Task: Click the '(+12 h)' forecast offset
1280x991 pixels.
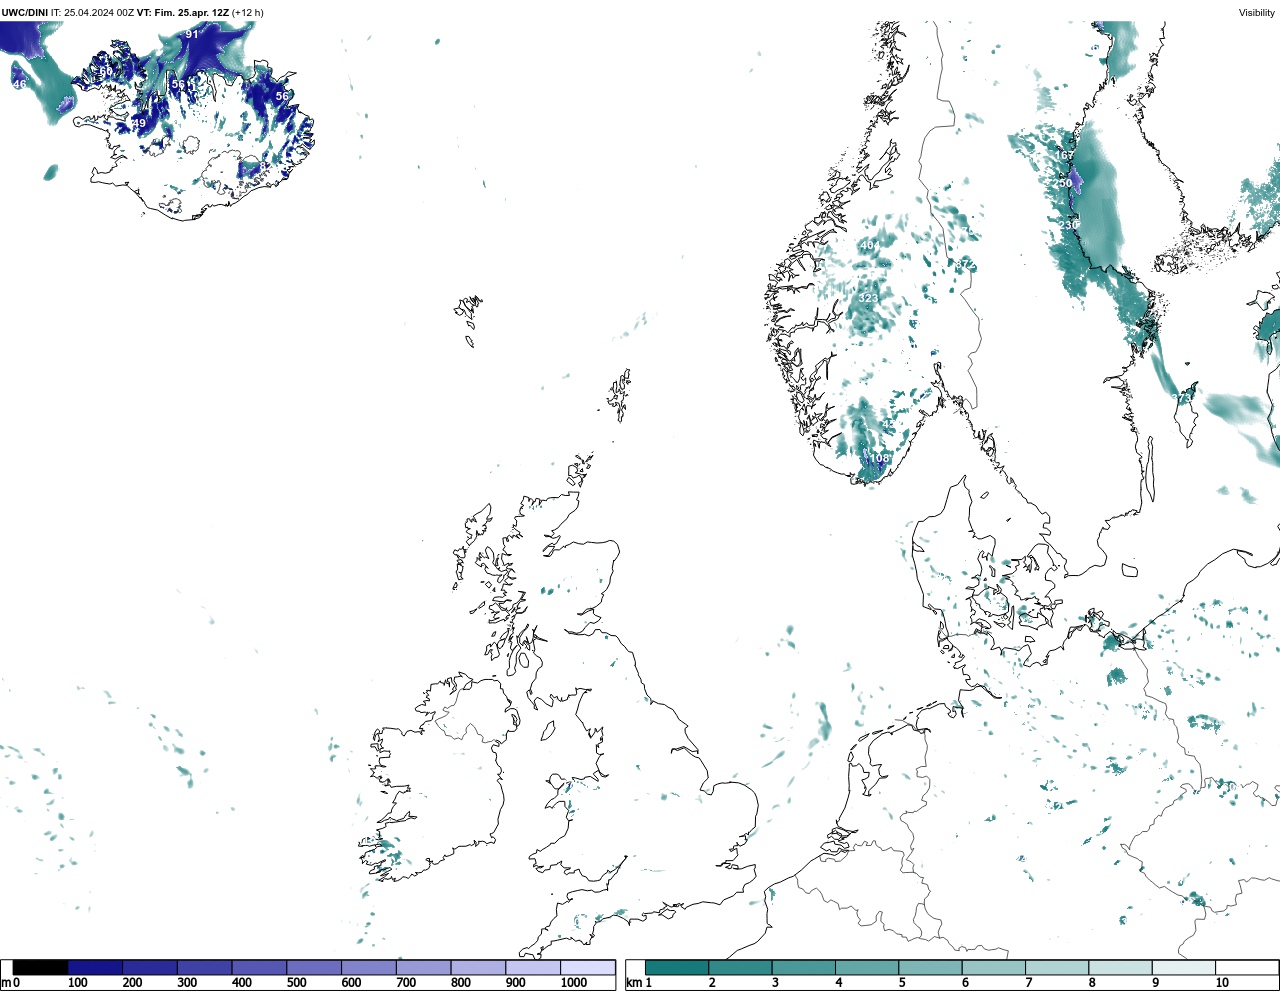Action: tap(248, 13)
